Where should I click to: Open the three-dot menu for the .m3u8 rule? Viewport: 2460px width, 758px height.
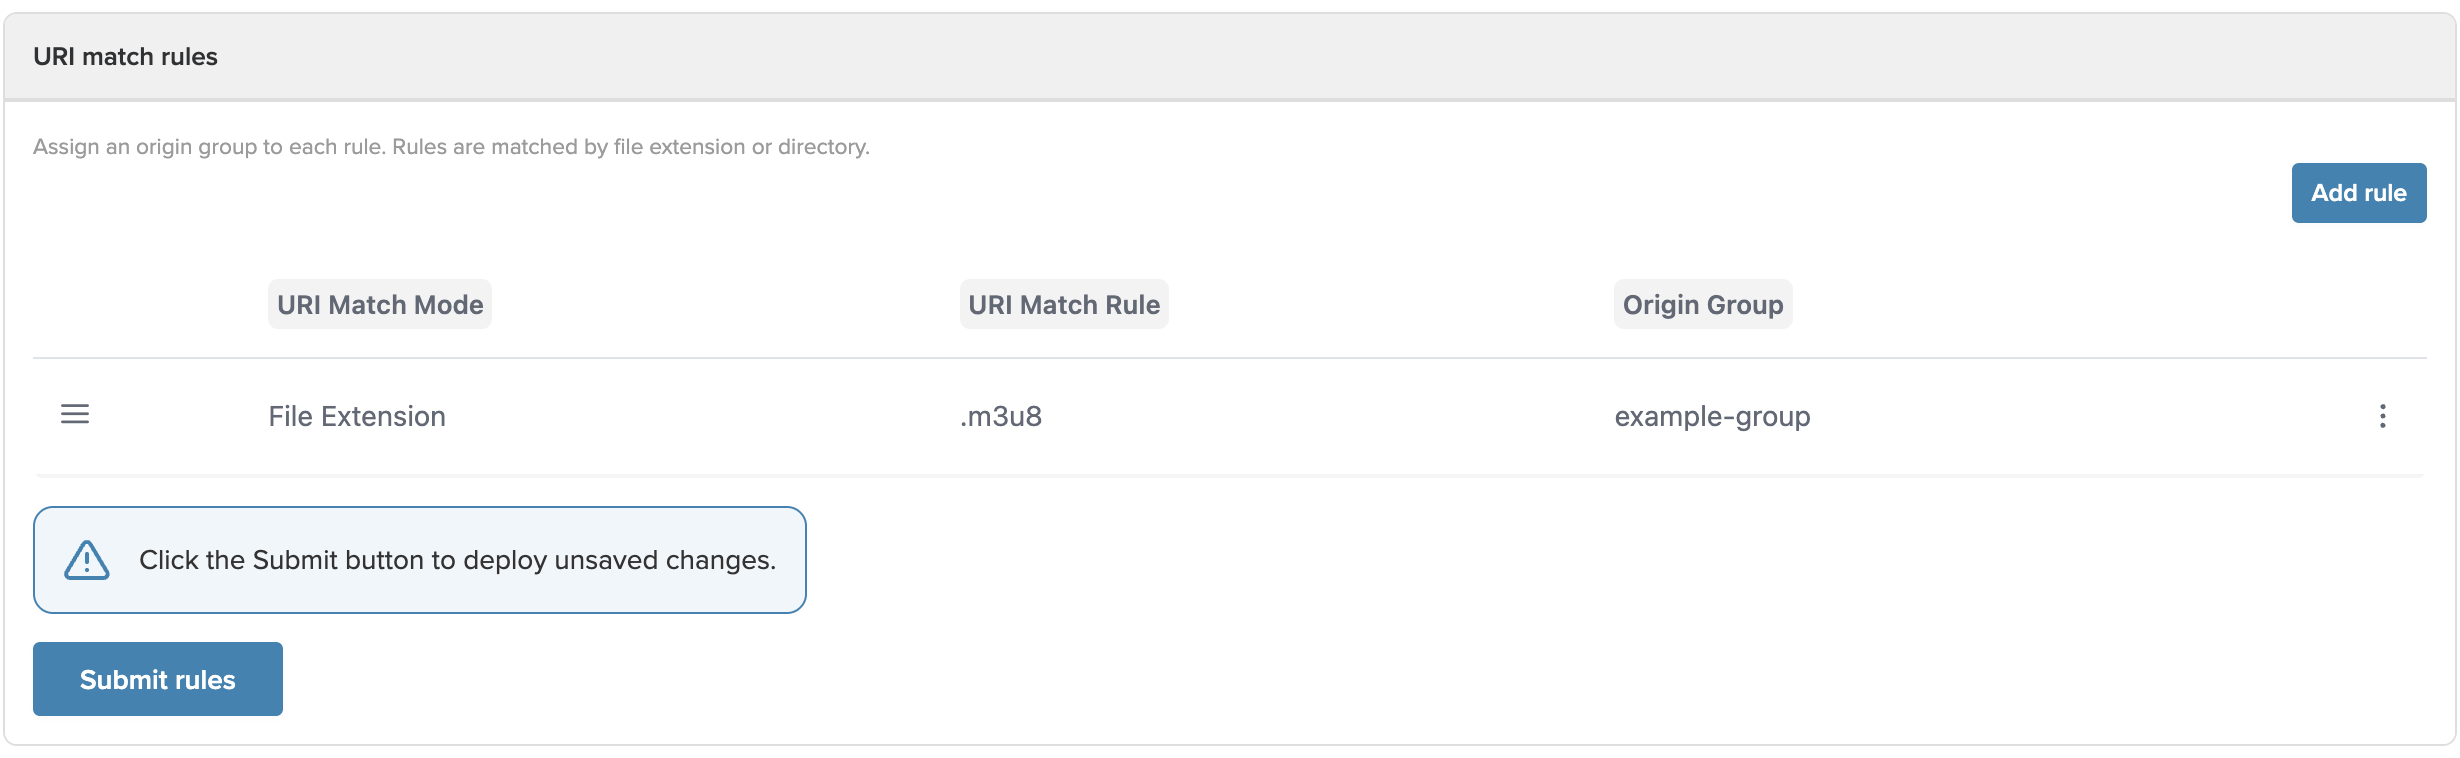click(x=2382, y=416)
